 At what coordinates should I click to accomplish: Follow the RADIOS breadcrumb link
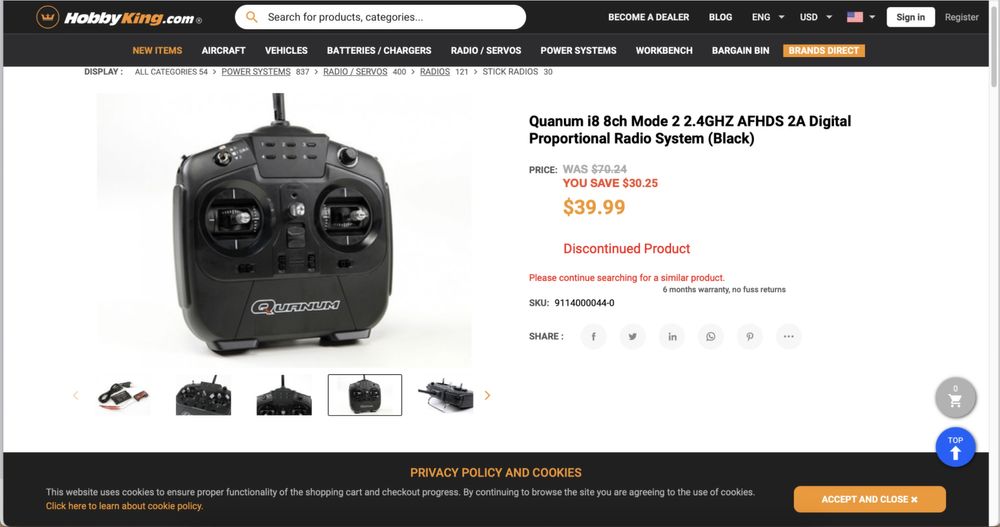pos(435,72)
